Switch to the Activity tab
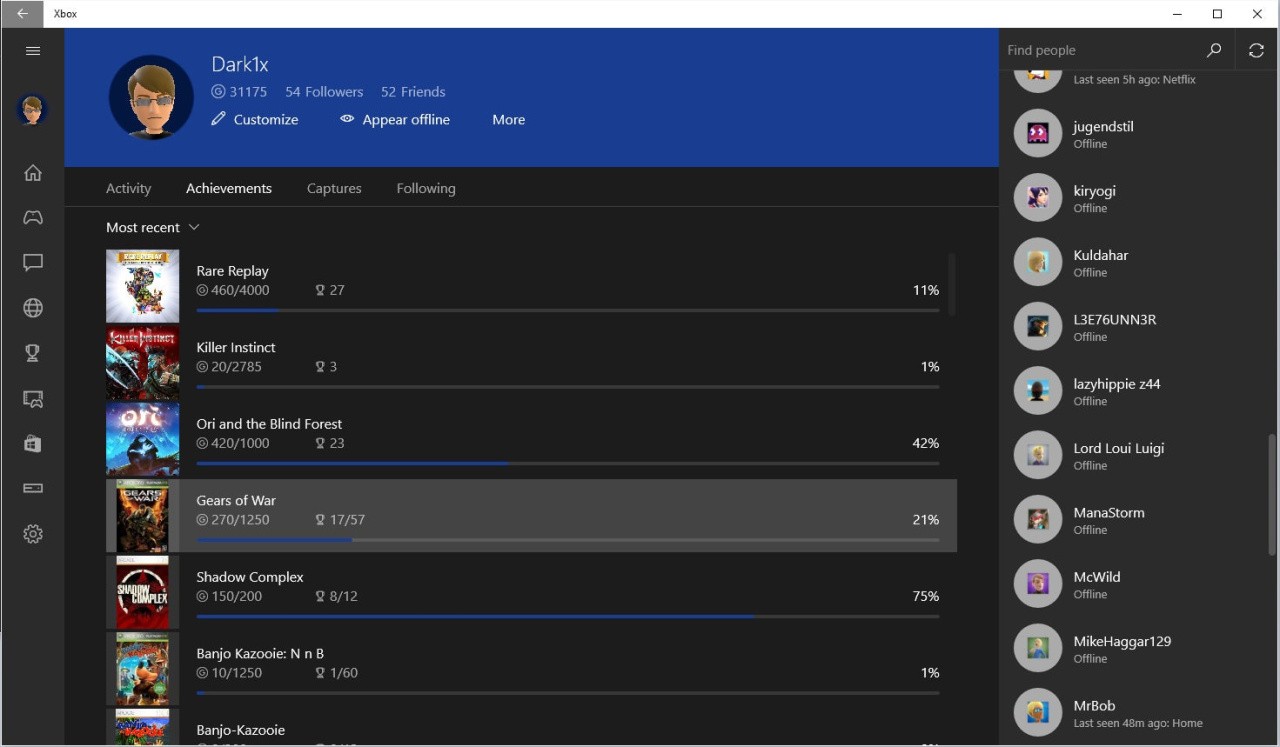 pos(128,188)
